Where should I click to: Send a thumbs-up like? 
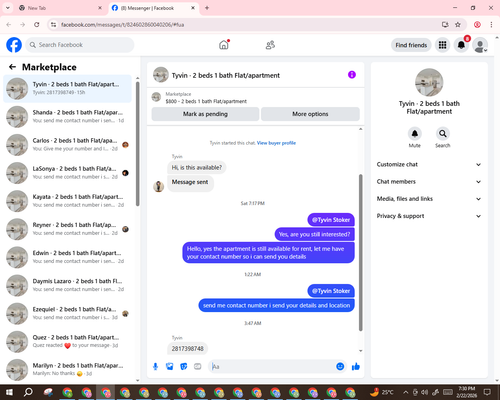tap(356, 367)
